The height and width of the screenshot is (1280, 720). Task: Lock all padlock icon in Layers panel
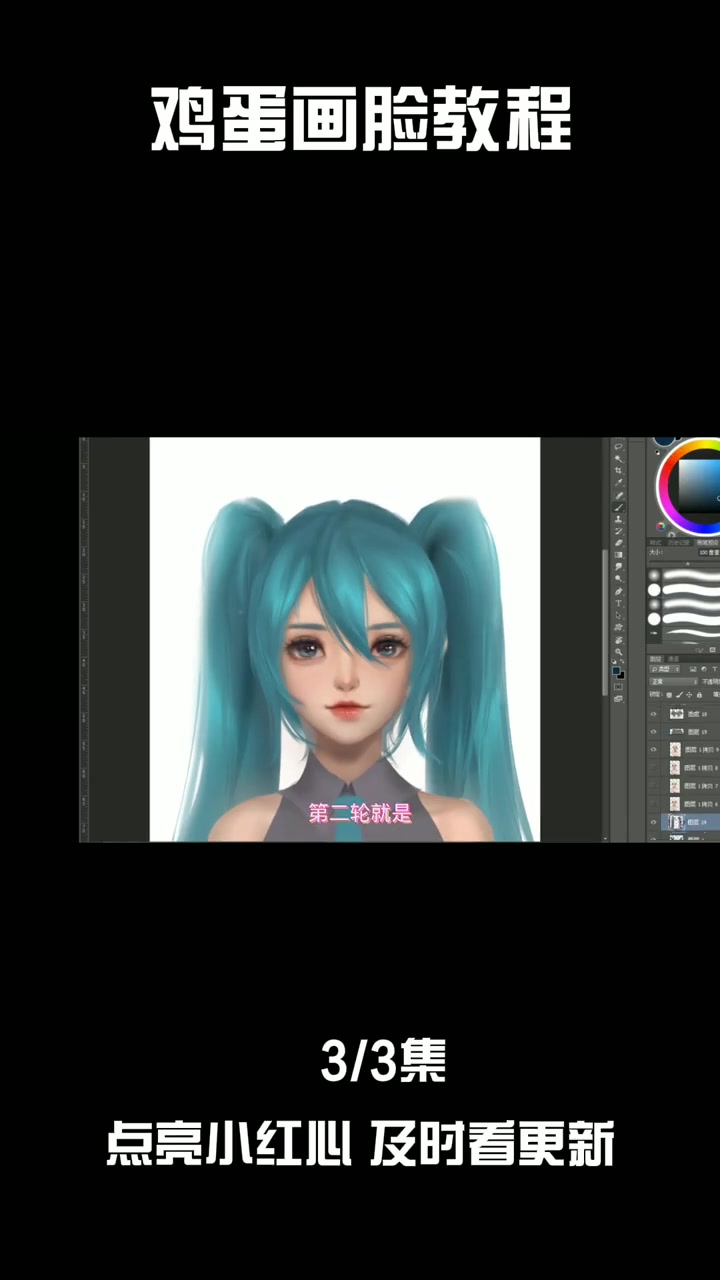click(699, 695)
